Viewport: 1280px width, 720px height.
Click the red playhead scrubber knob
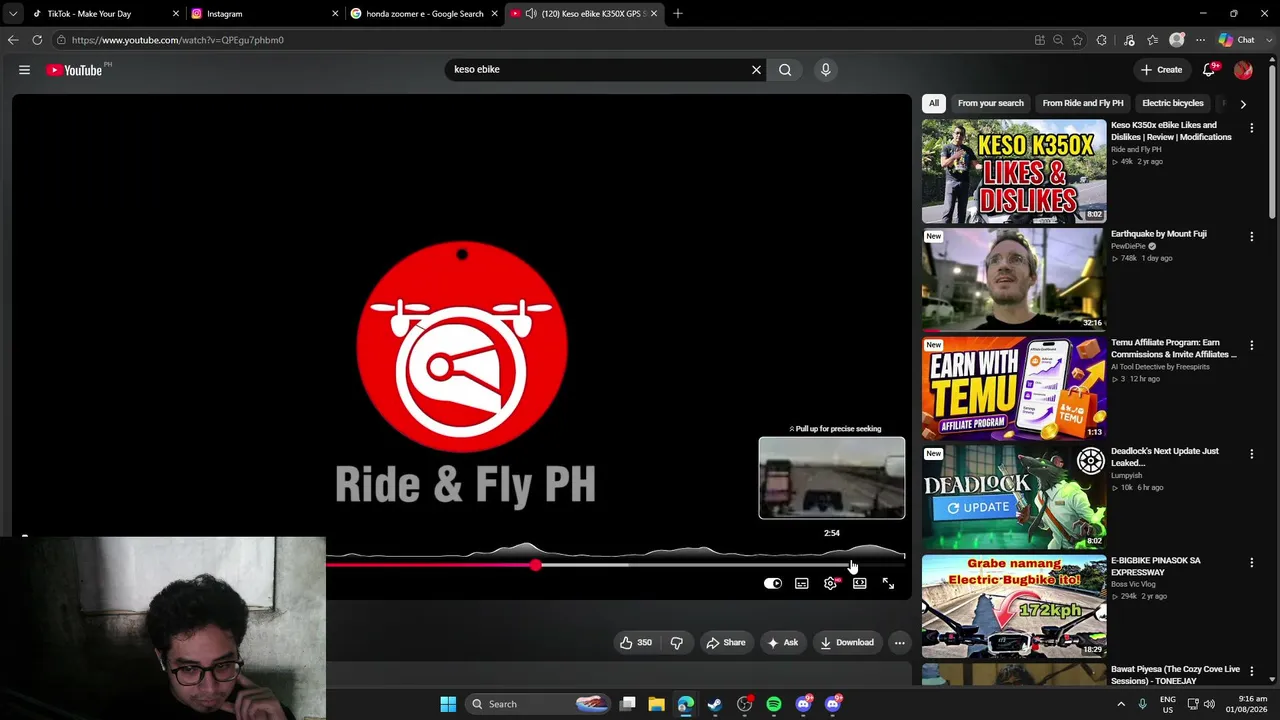coord(536,565)
